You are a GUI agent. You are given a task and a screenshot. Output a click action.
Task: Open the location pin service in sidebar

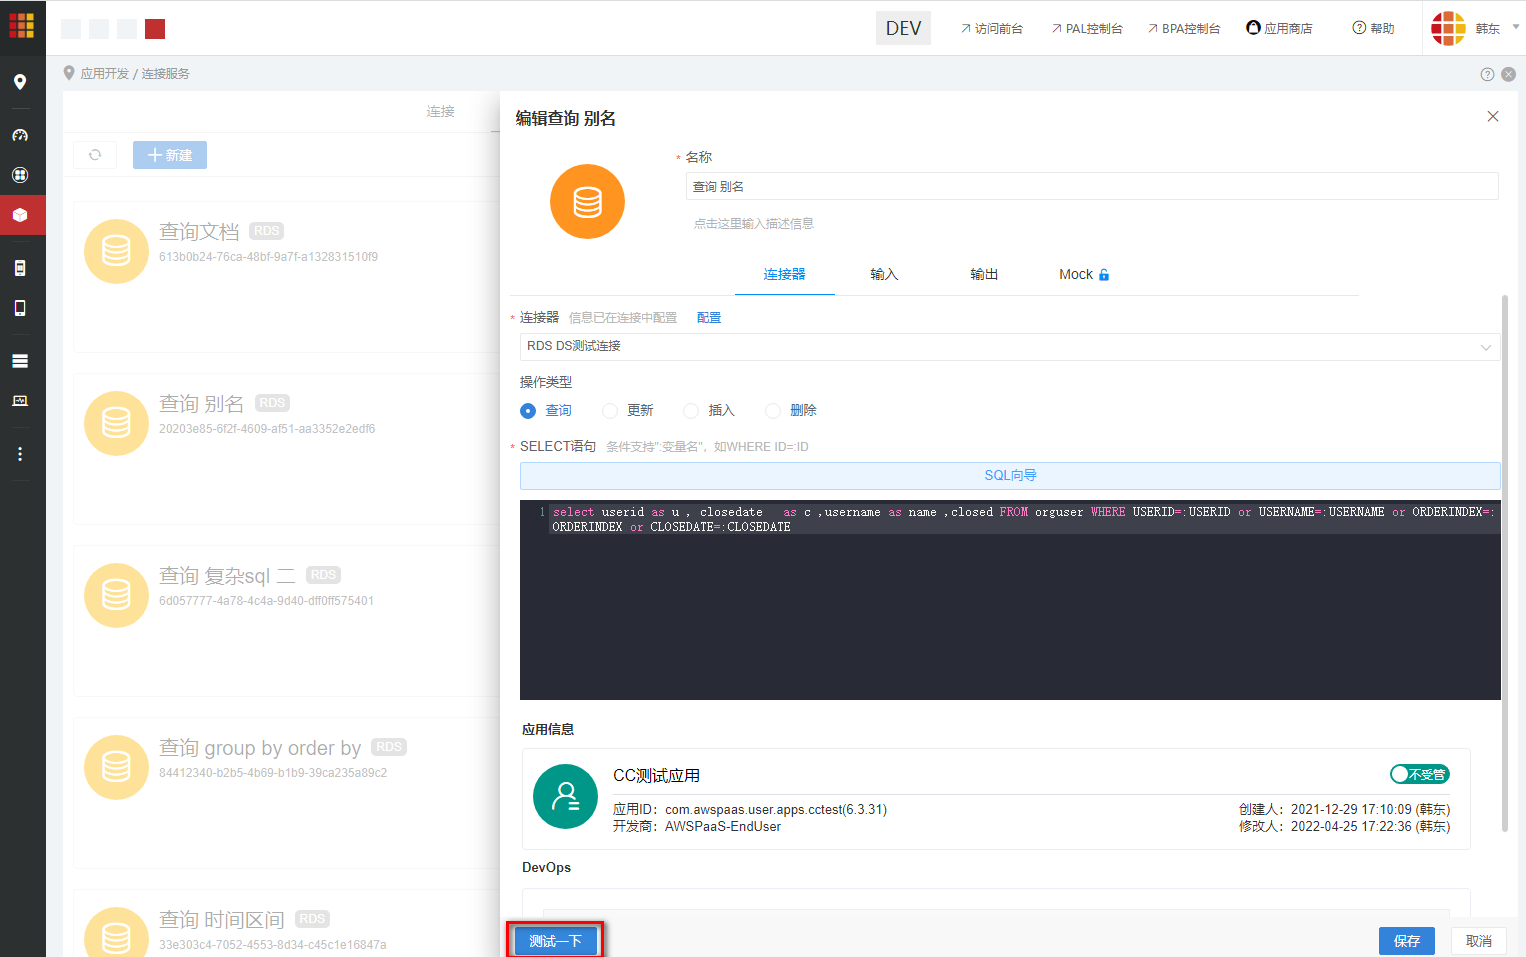pos(22,83)
